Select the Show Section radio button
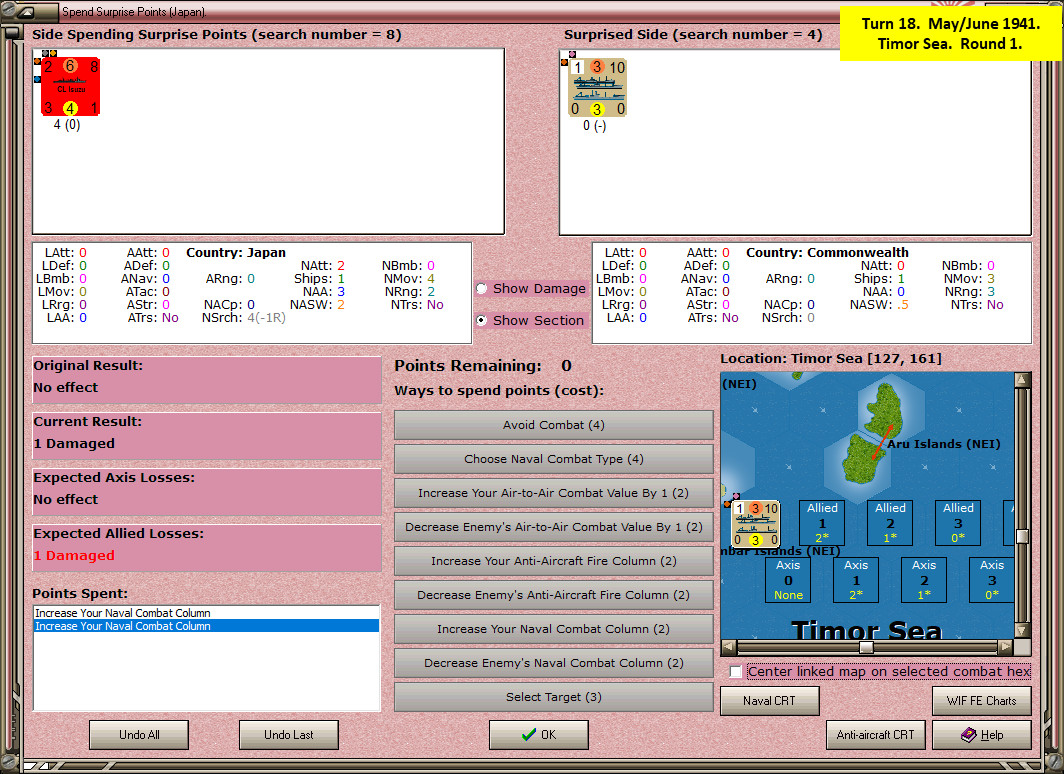 click(482, 320)
